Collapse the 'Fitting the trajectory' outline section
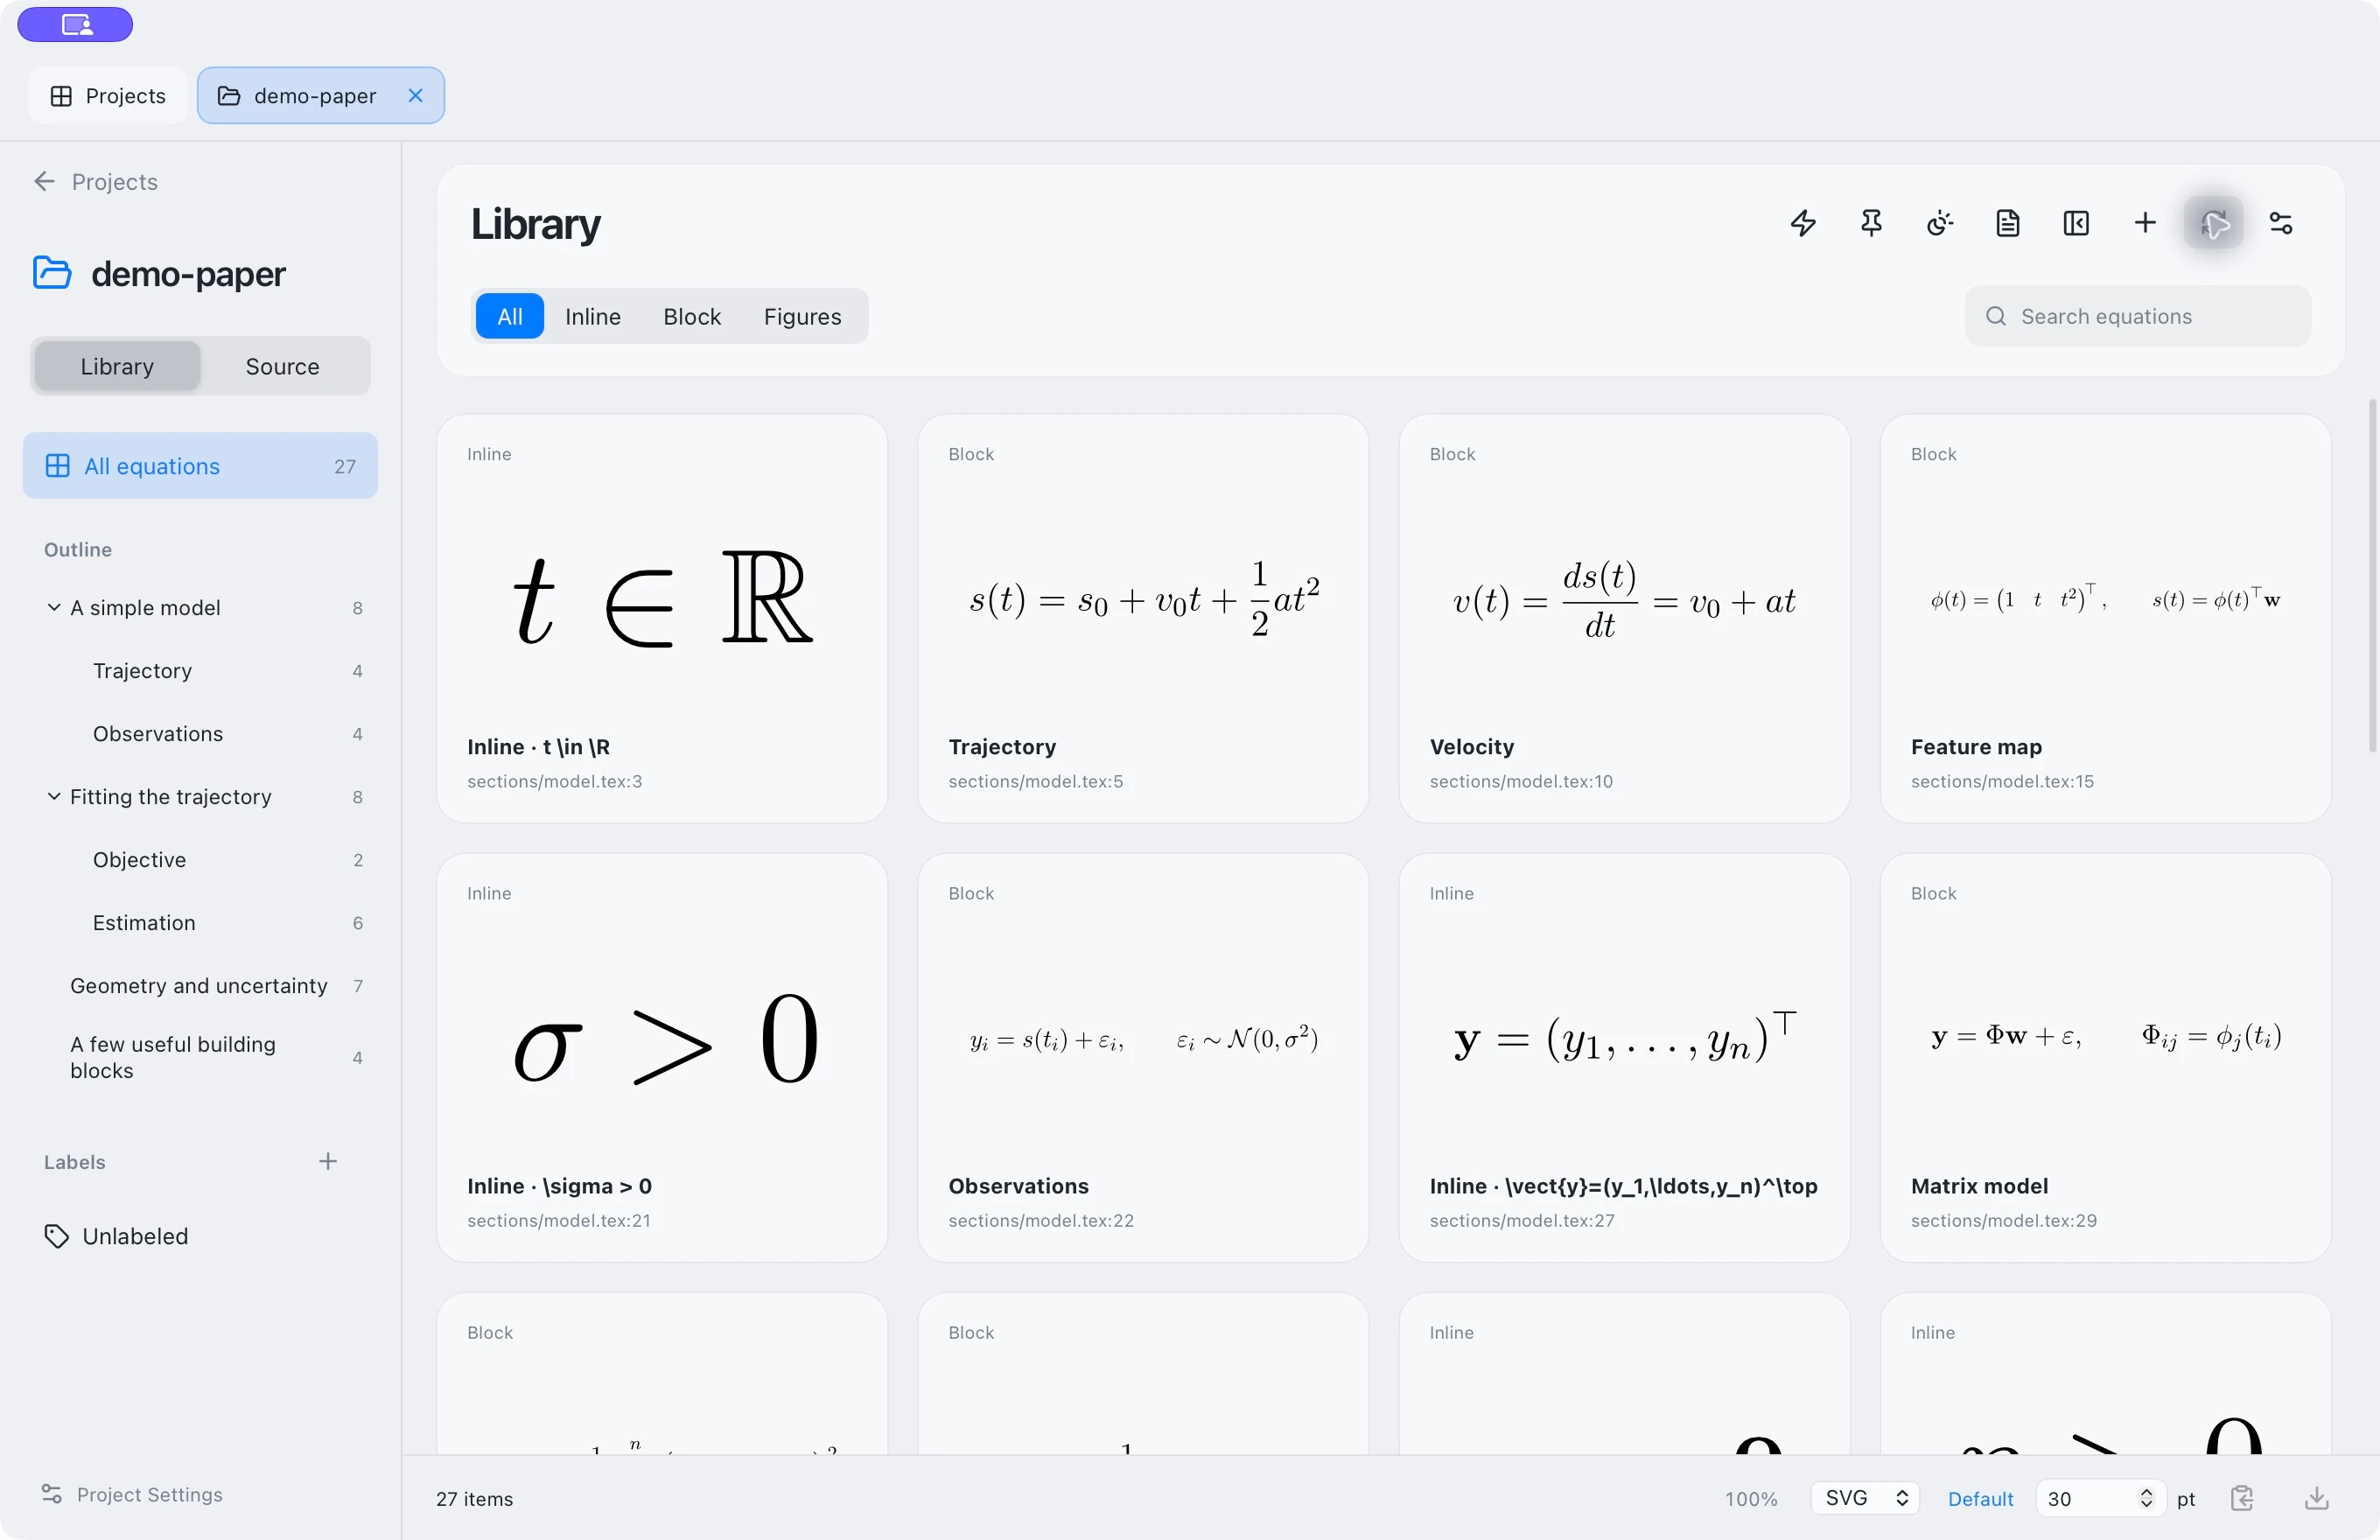The height and width of the screenshot is (1540, 2380). tap(54, 796)
